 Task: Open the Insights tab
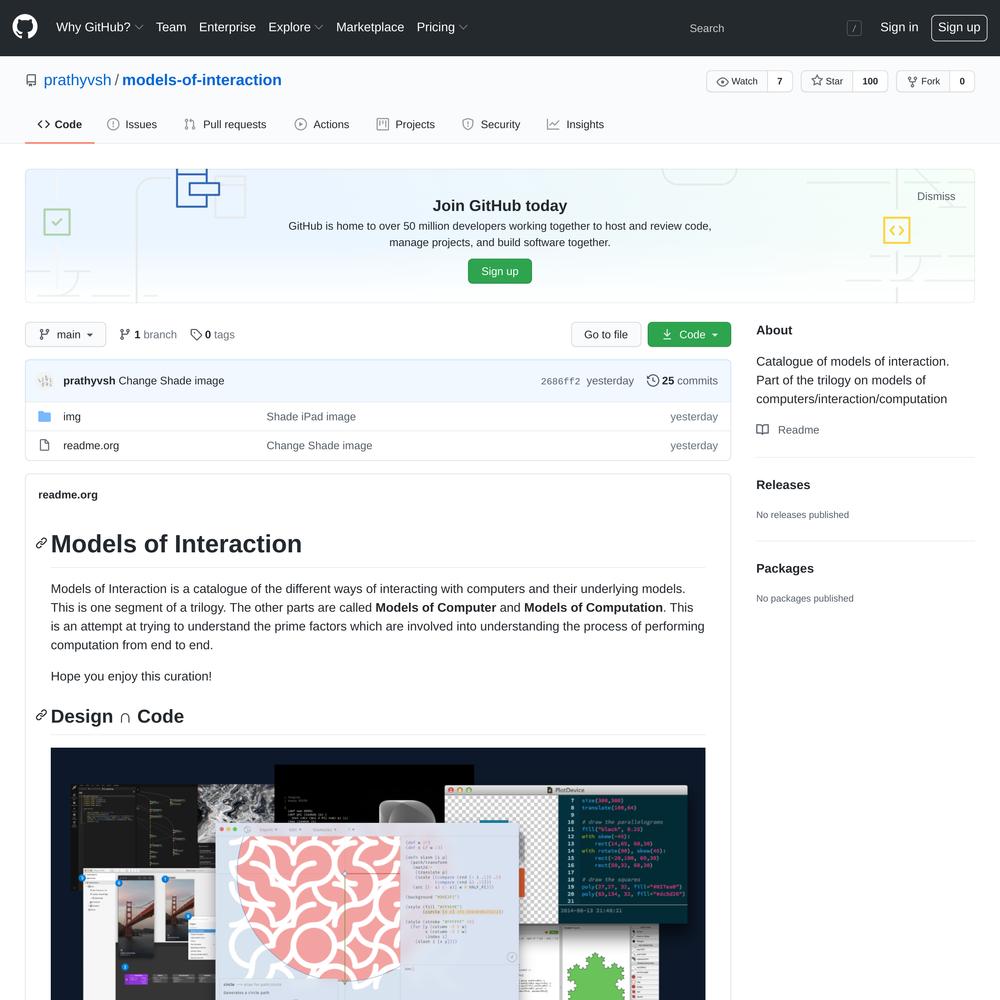(x=575, y=124)
